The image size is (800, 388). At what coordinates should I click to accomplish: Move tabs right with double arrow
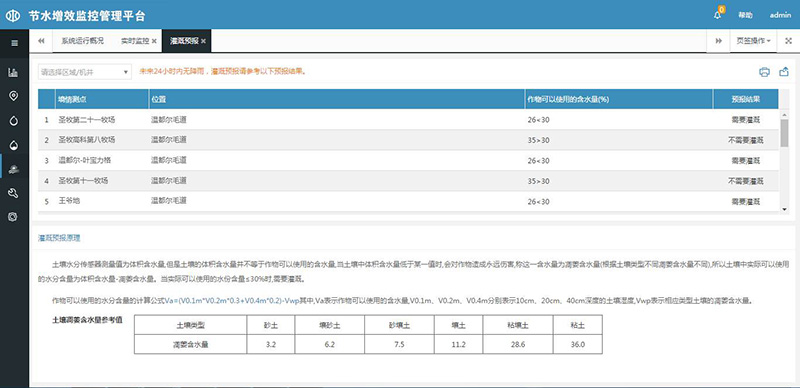click(718, 41)
